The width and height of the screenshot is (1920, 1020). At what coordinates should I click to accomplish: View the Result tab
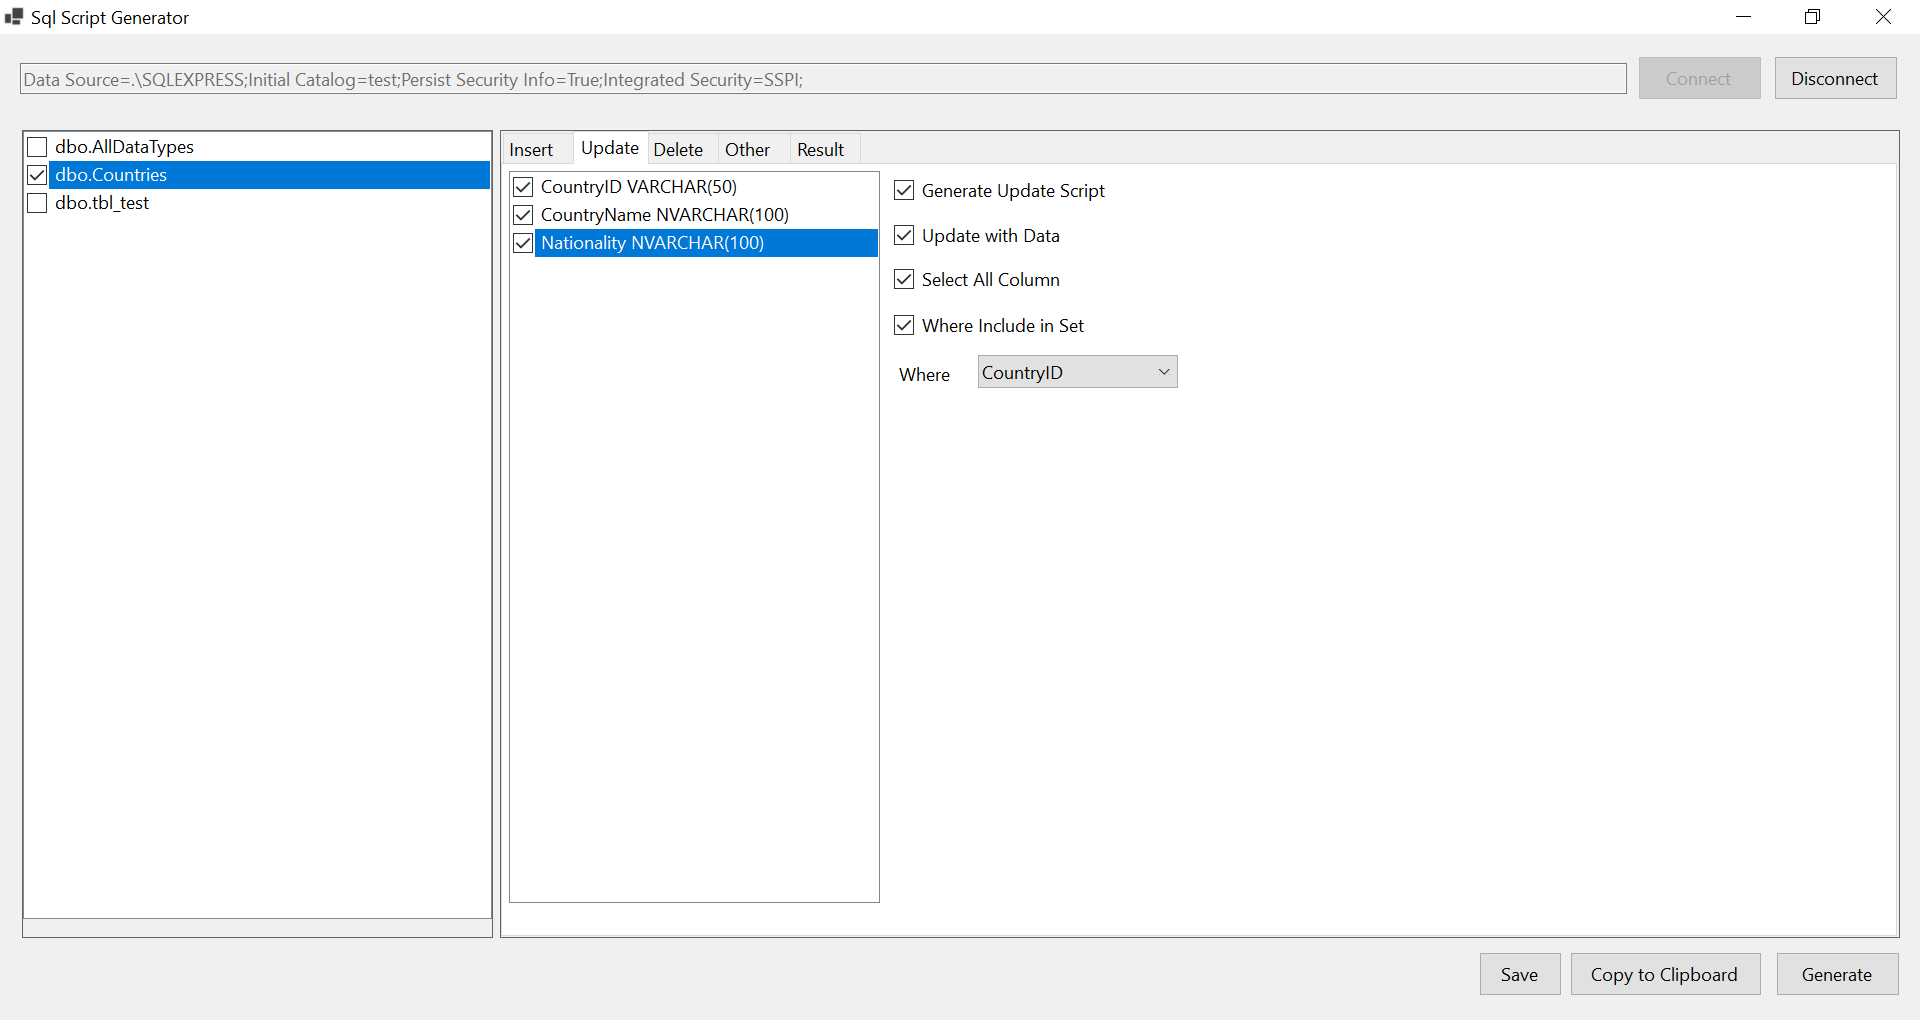coord(820,148)
